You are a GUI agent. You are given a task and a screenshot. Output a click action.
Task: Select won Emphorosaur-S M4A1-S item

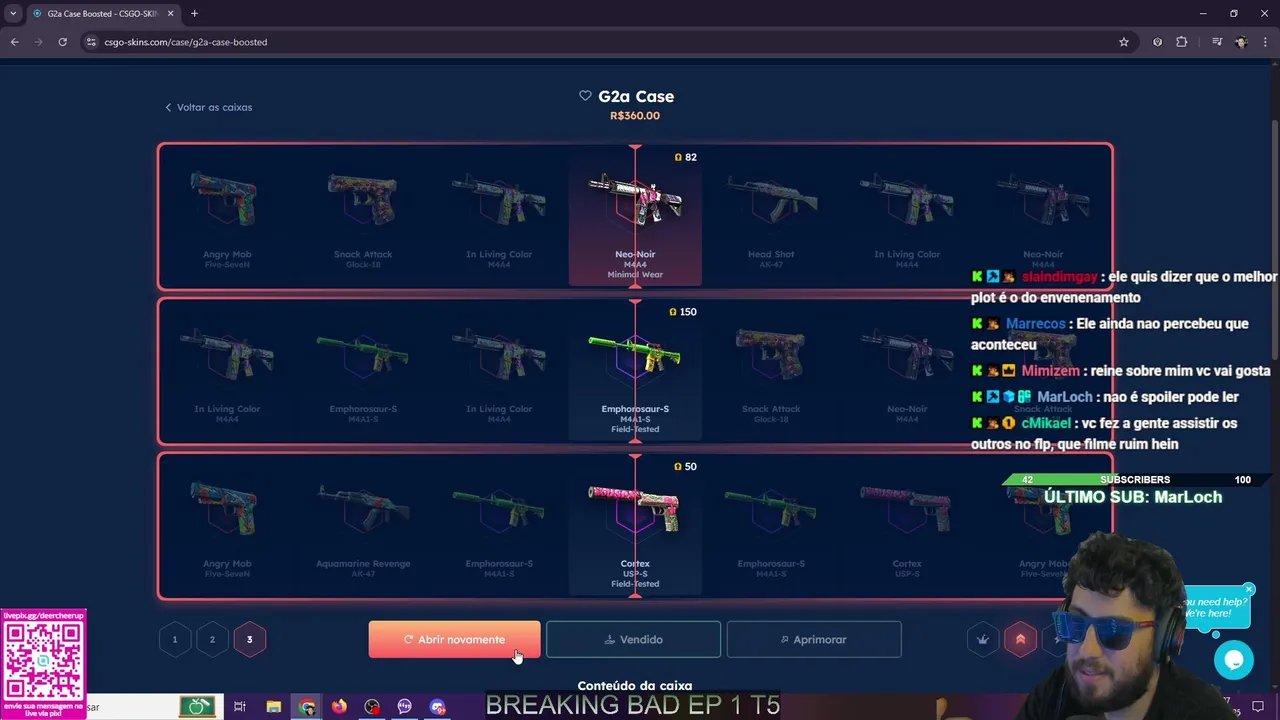tap(635, 370)
